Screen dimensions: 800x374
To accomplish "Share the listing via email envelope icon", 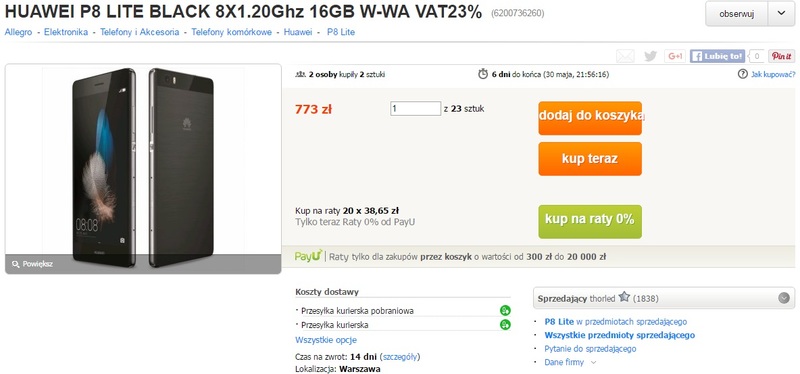I will [625, 56].
